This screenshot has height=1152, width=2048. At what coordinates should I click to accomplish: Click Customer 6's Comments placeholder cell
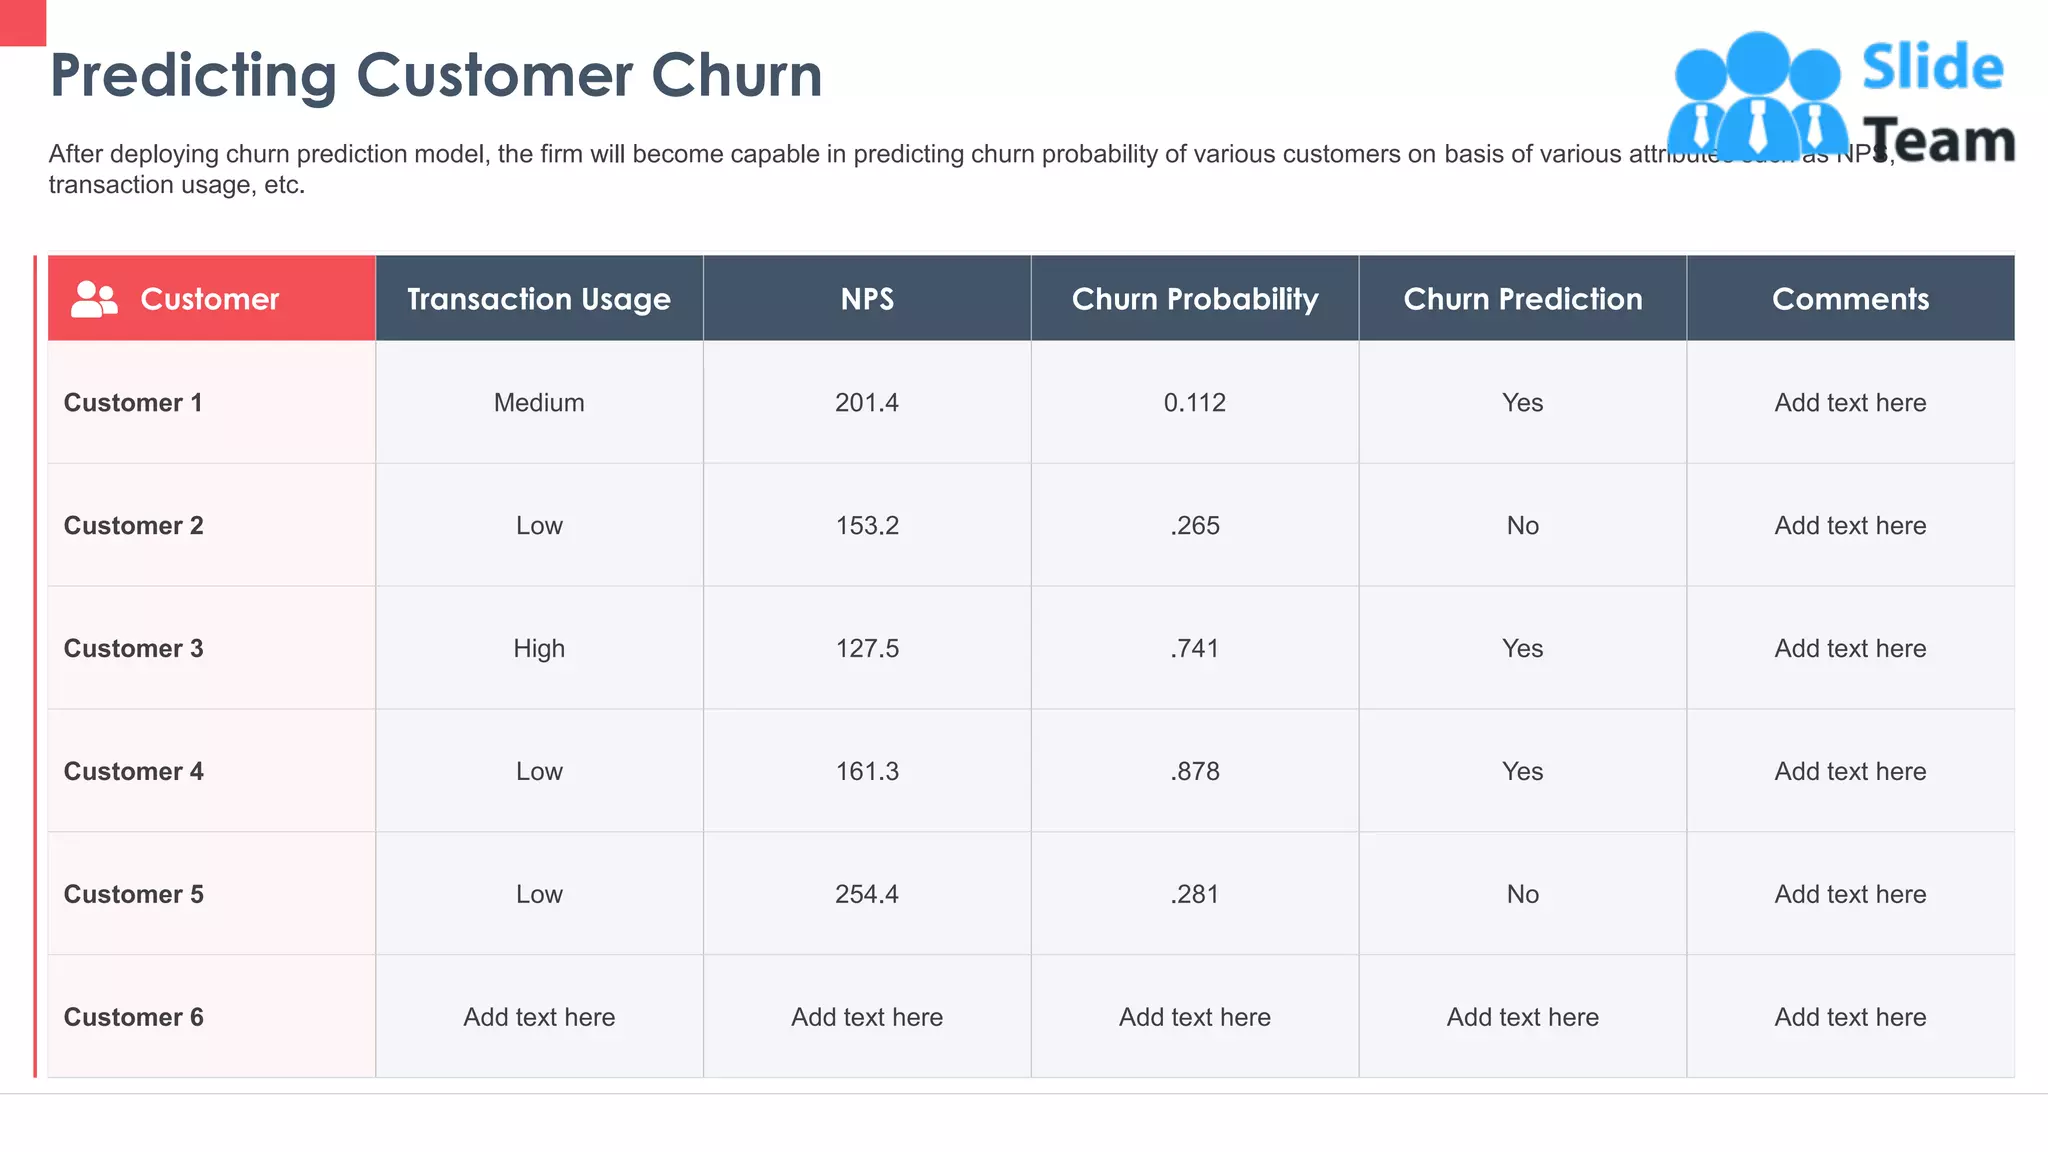(1851, 1018)
